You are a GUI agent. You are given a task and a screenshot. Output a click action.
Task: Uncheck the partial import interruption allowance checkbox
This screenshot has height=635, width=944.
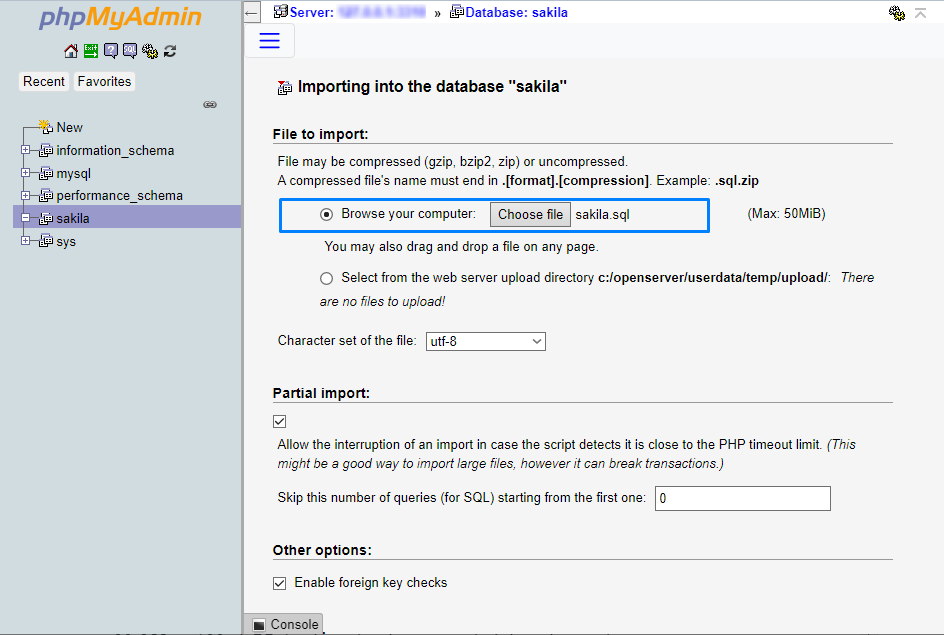pos(279,421)
